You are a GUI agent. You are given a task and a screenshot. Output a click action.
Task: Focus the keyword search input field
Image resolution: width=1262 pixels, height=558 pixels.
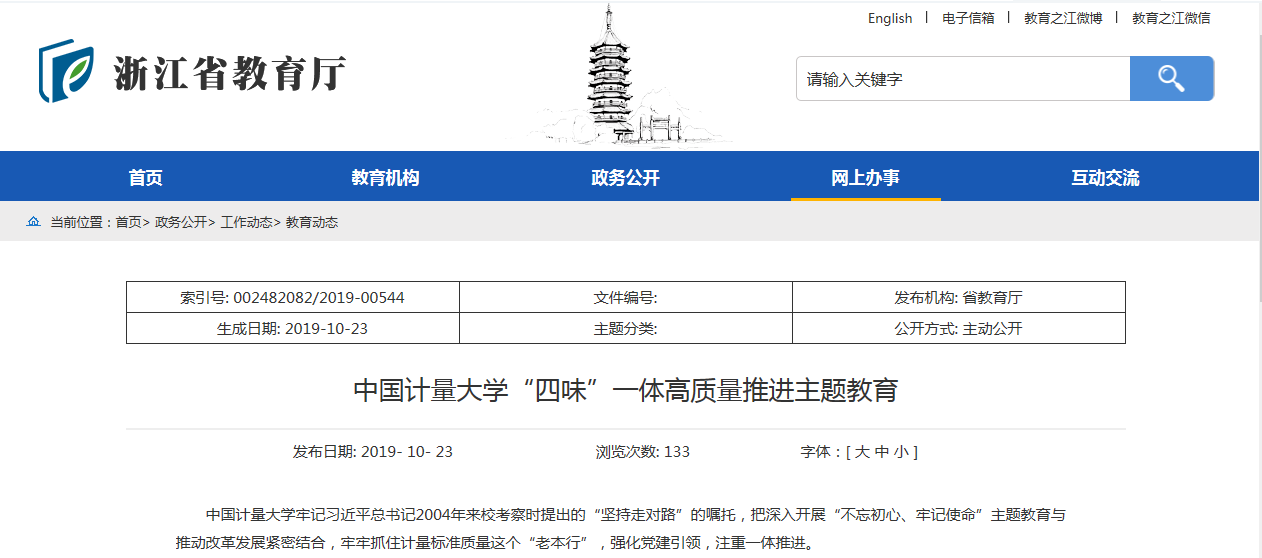pyautogui.click(x=962, y=79)
